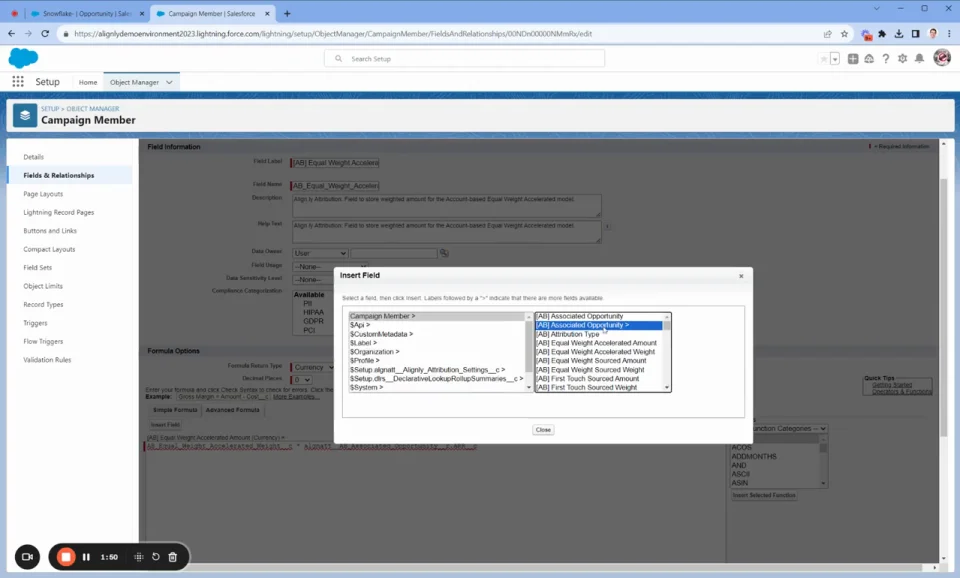Viewport: 960px width, 578px height.
Task: Click the Search Setup input field
Action: coord(465,59)
